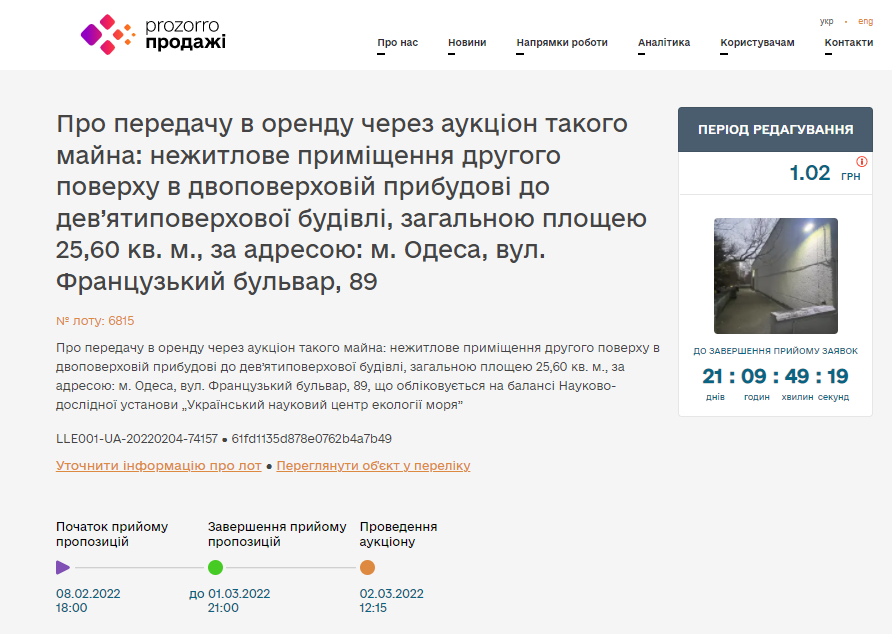Viewport: 892px width, 634px height.
Task: Switch the site language to eng
Action: click(x=864, y=20)
